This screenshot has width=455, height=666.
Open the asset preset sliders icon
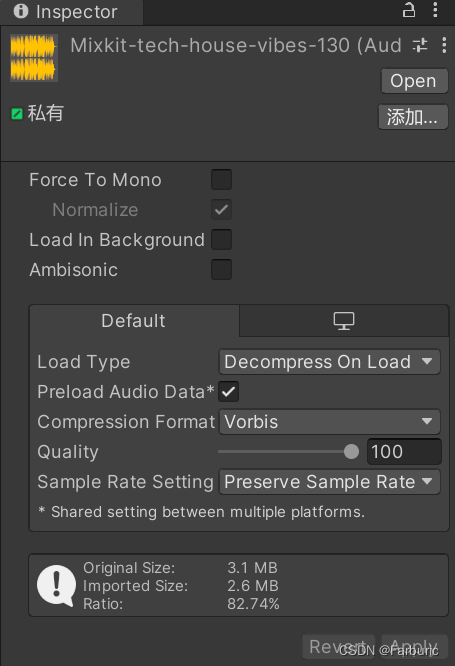[x=420, y=45]
